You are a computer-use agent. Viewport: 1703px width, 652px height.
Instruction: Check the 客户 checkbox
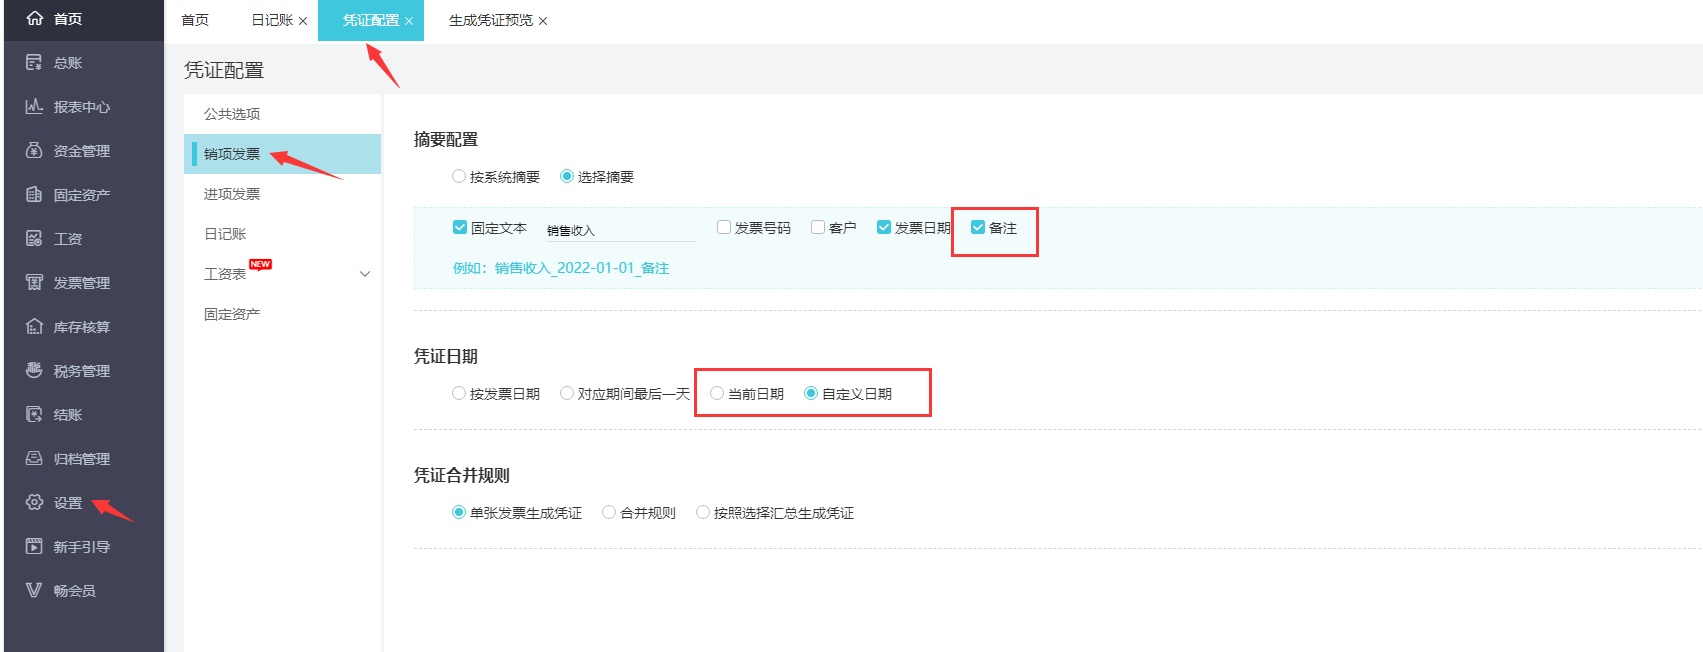[818, 228]
